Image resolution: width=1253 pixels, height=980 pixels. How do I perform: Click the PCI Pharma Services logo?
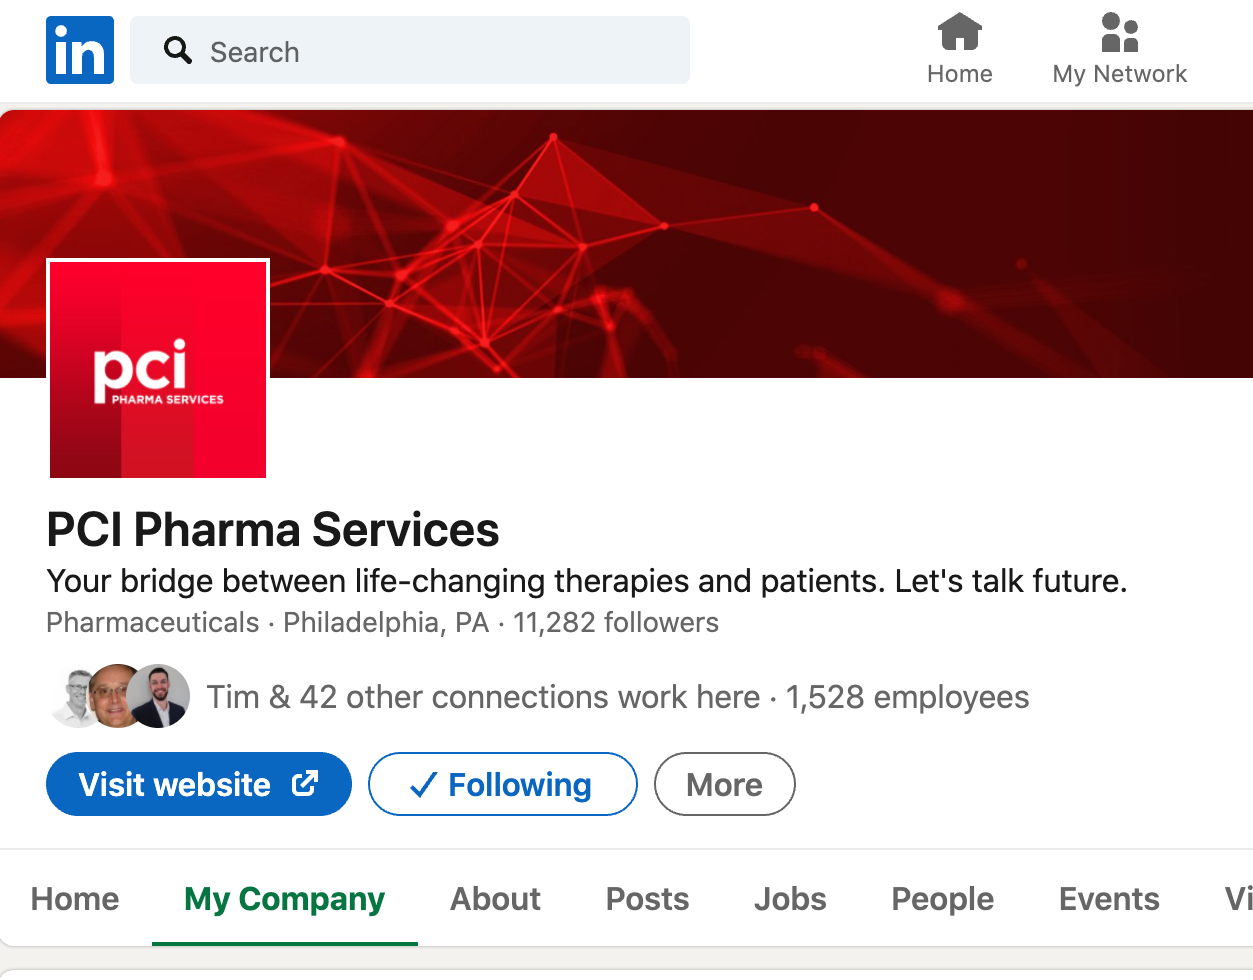click(x=158, y=369)
